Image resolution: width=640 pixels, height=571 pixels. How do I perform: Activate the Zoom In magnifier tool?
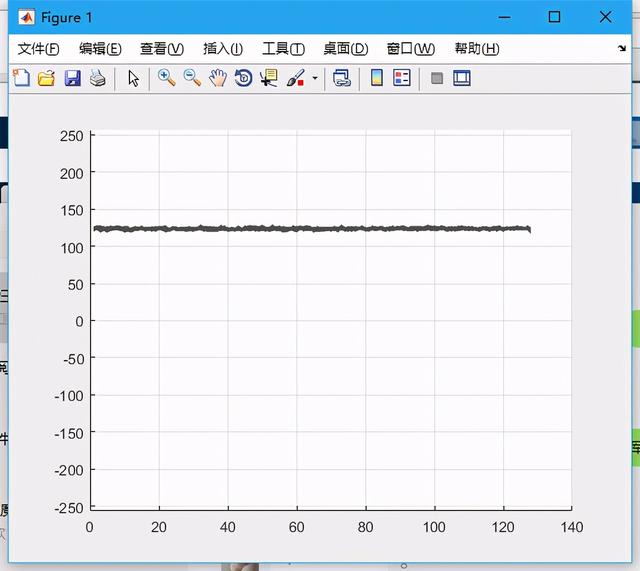tap(166, 78)
